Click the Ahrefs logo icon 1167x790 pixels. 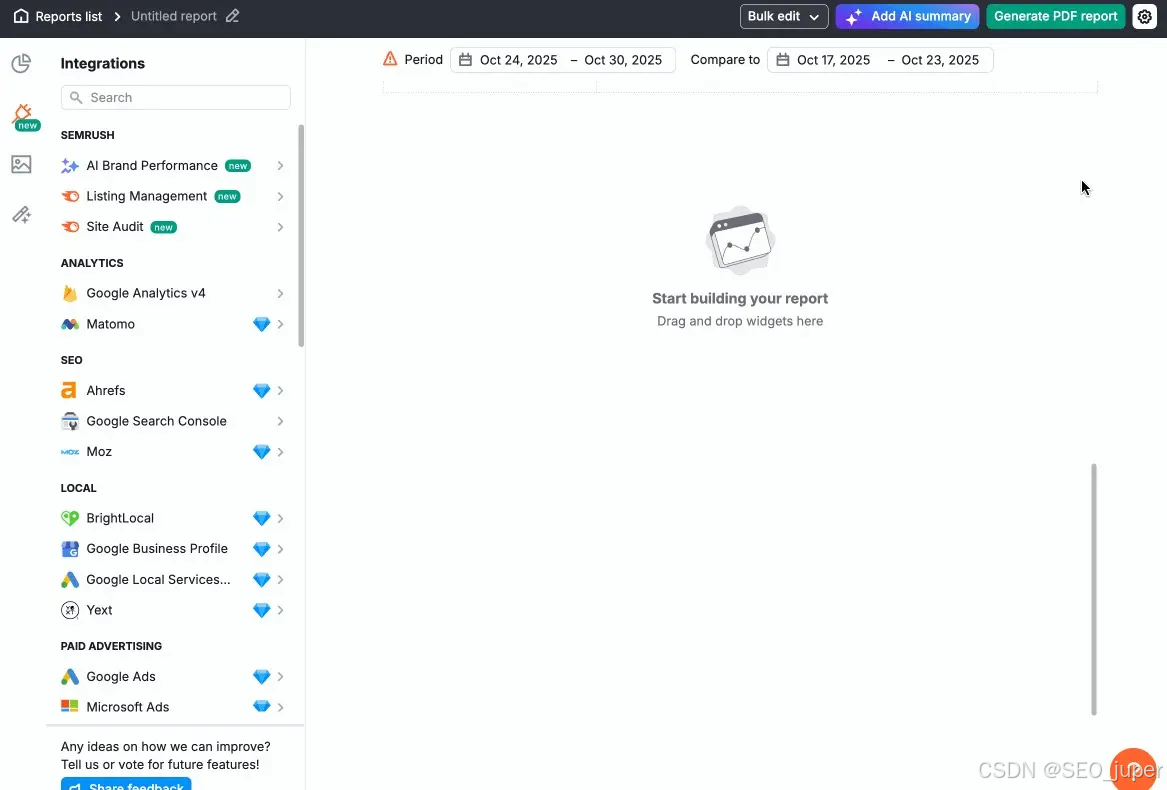tap(68, 390)
